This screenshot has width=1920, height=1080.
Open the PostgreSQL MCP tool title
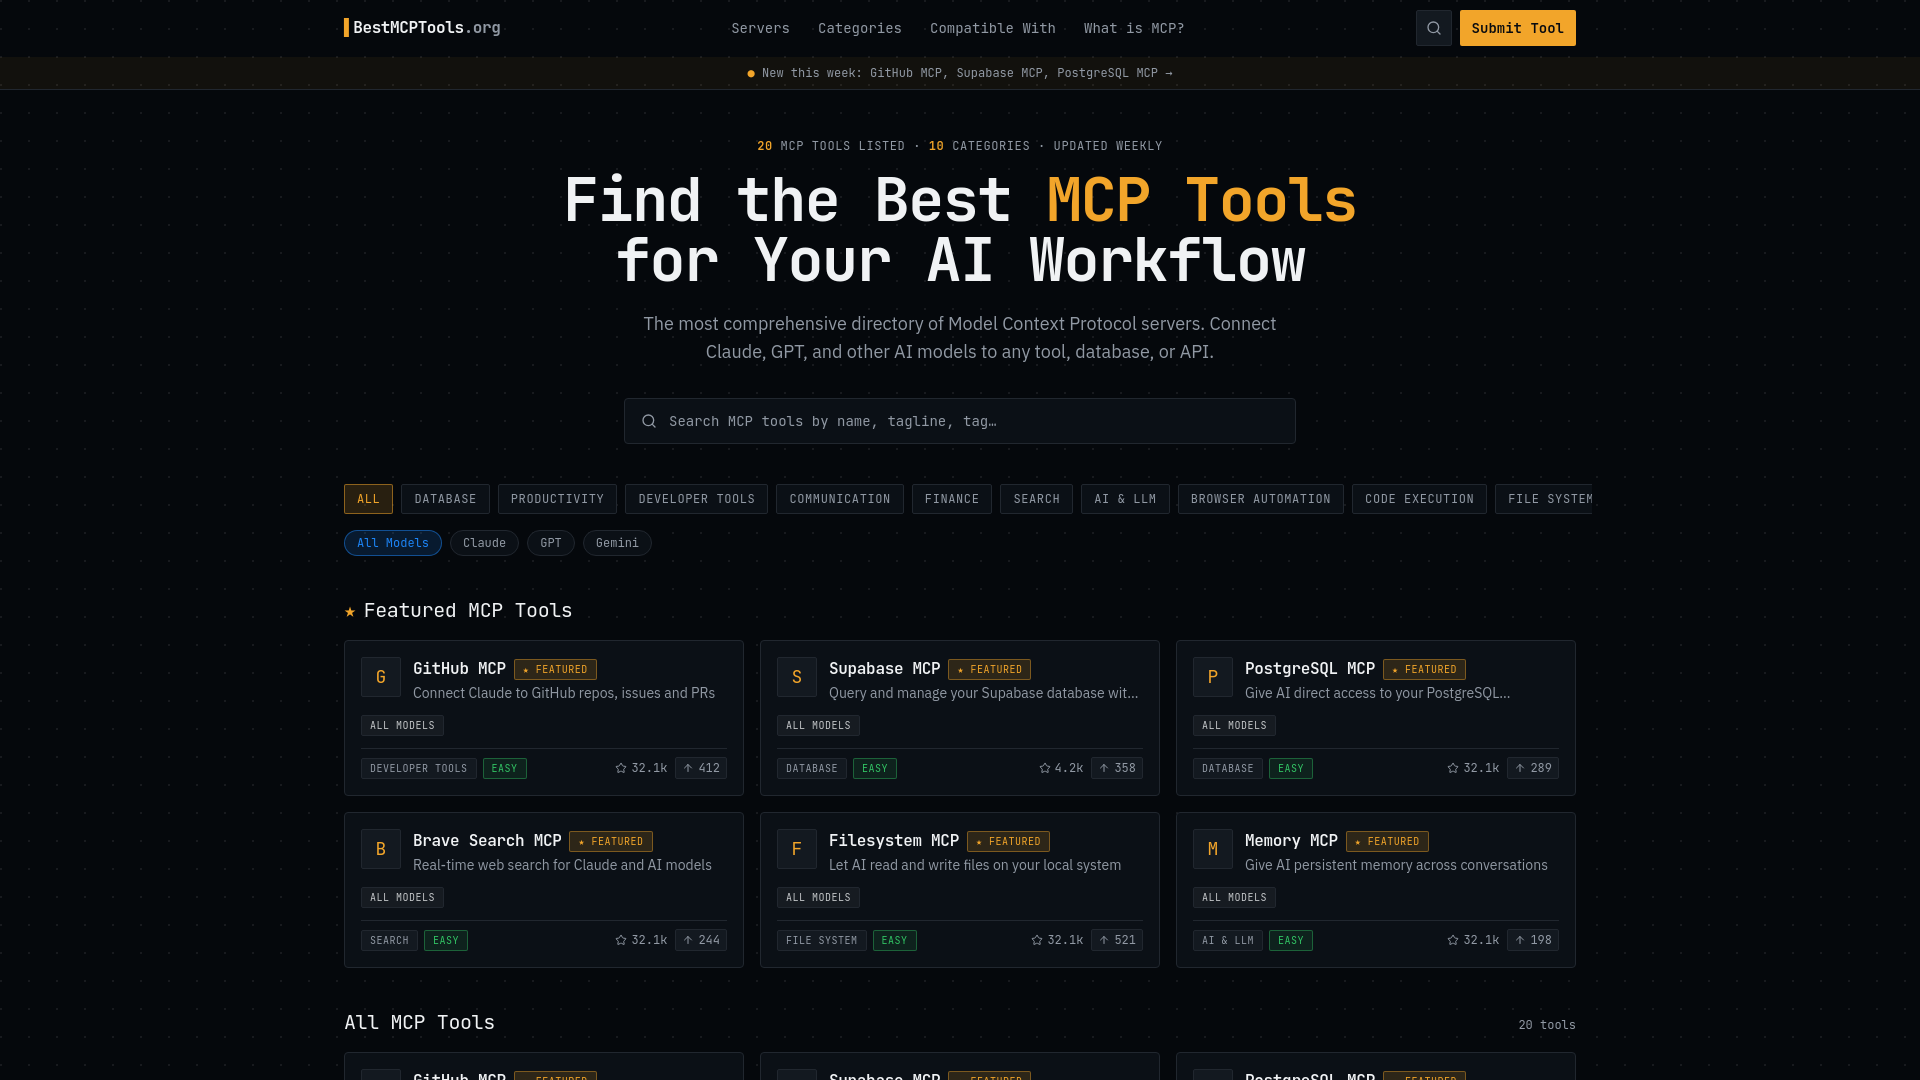coord(1309,669)
